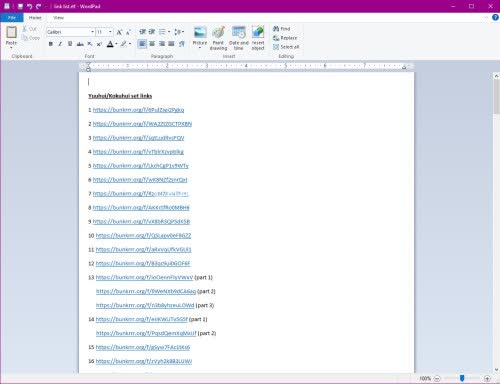Open the WordPad Help question-mark icon
Image resolution: width=500 pixels, height=384 pixels.
tap(495, 18)
